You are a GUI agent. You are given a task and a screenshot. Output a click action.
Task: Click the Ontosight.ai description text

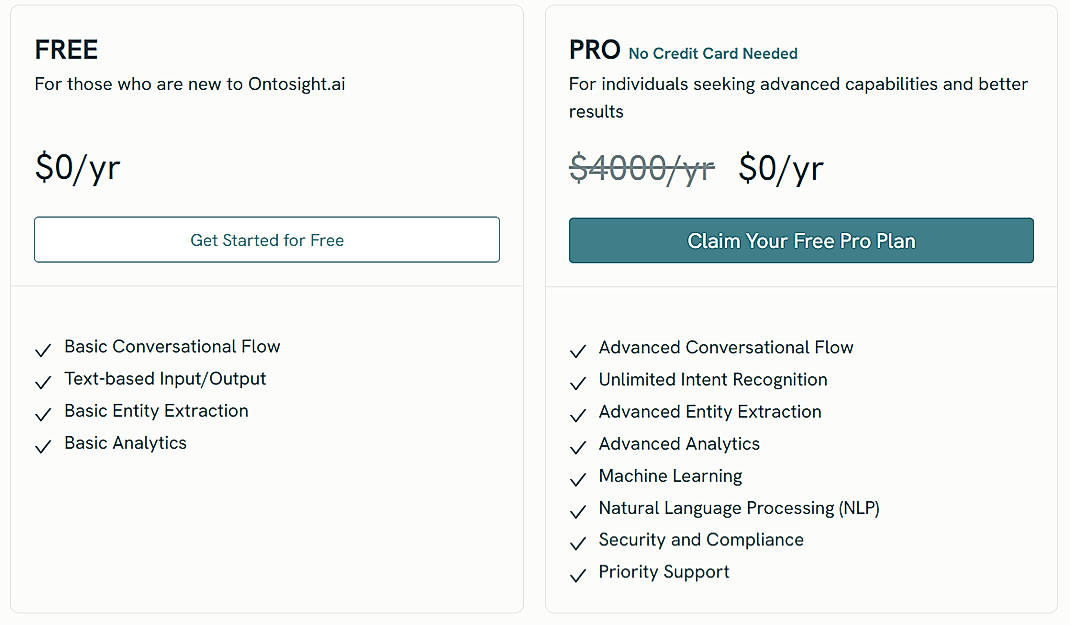click(189, 84)
